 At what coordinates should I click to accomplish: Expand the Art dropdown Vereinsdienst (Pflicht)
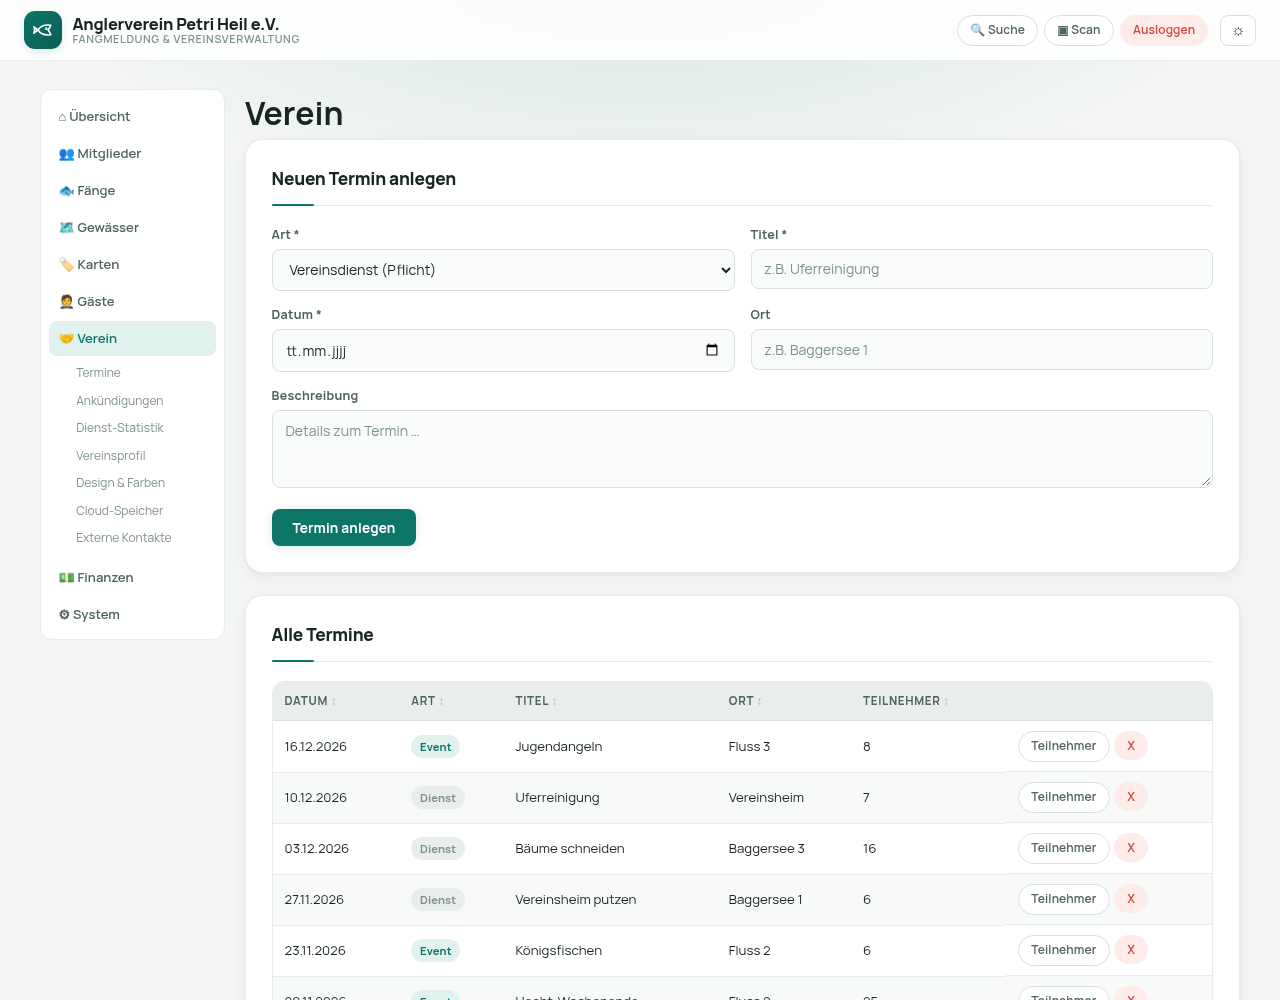pos(503,270)
